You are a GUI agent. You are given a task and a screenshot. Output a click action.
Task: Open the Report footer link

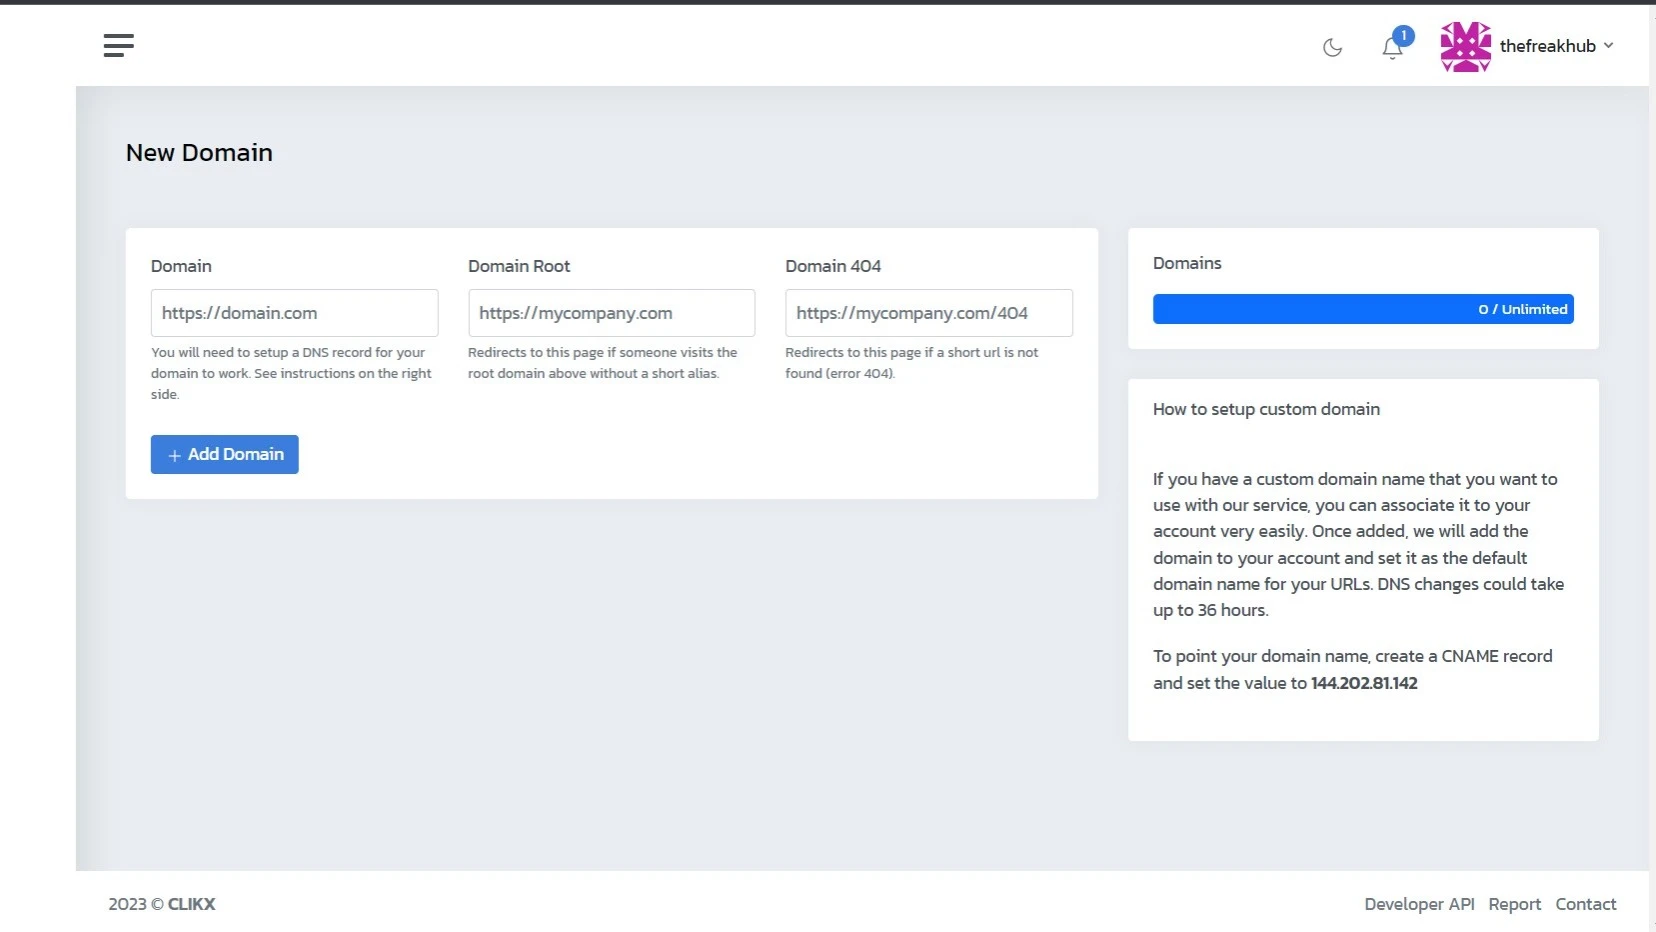pos(1514,904)
